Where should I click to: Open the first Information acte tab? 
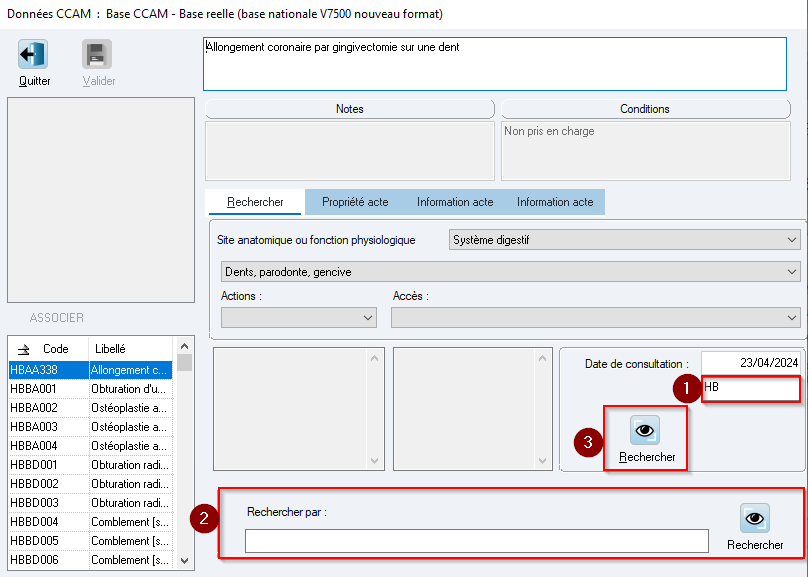click(x=455, y=202)
